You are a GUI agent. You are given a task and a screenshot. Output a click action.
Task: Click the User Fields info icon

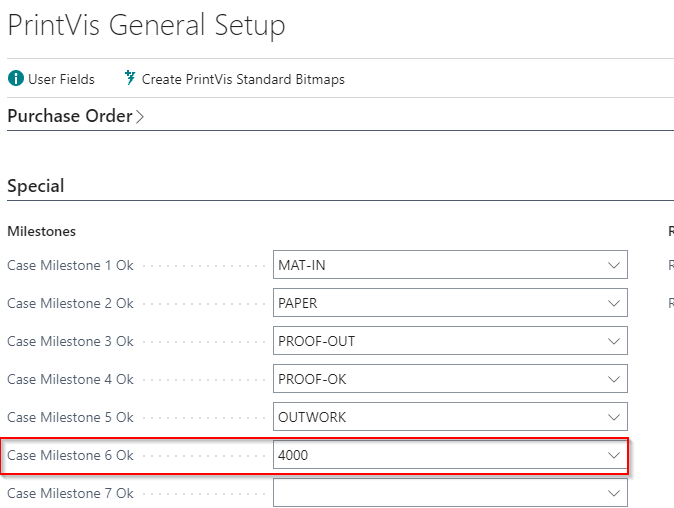click(16, 79)
